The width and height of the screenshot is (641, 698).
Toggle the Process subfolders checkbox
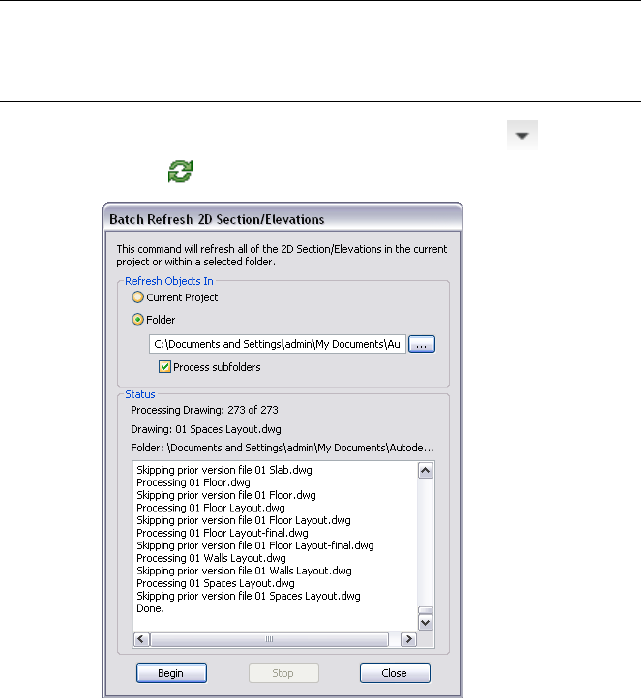[x=165, y=367]
